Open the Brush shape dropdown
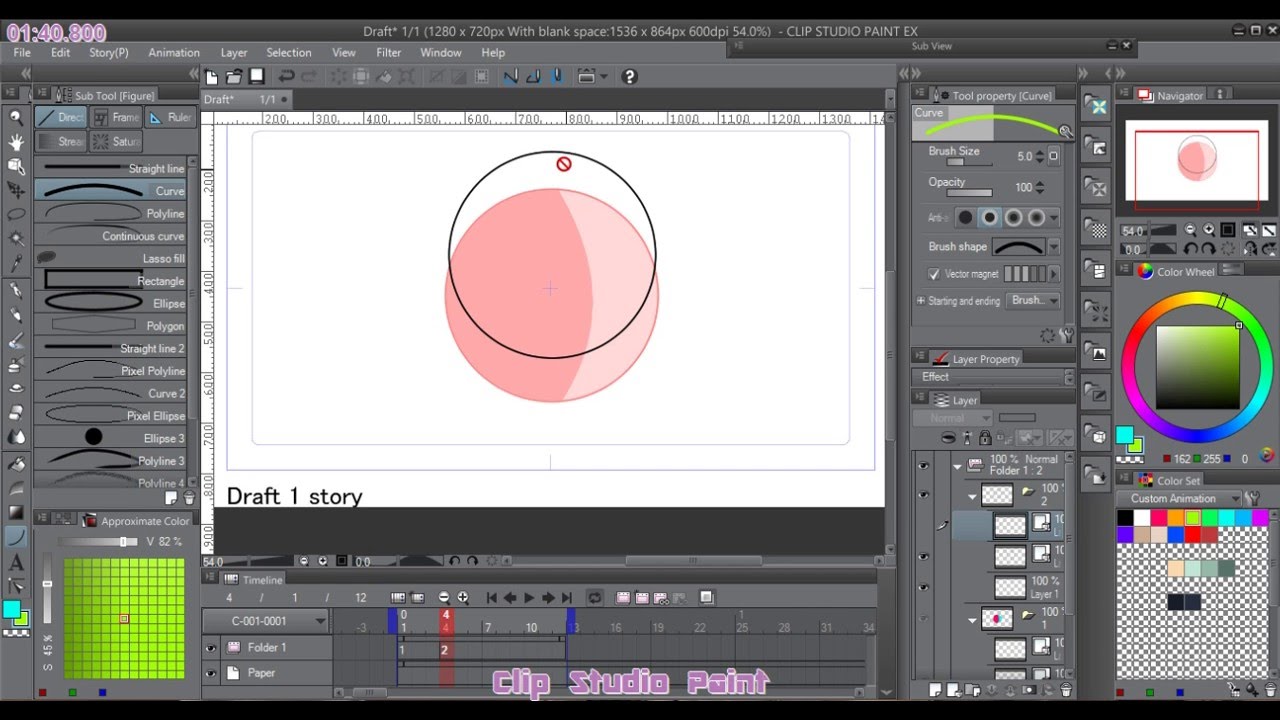This screenshot has height=720, width=1280. [1053, 247]
